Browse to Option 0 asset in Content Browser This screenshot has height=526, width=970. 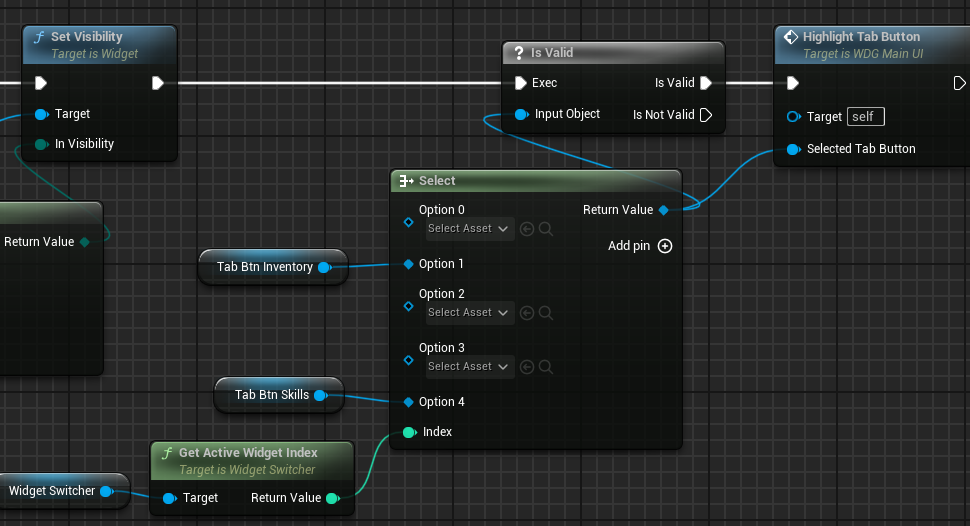click(x=546, y=229)
